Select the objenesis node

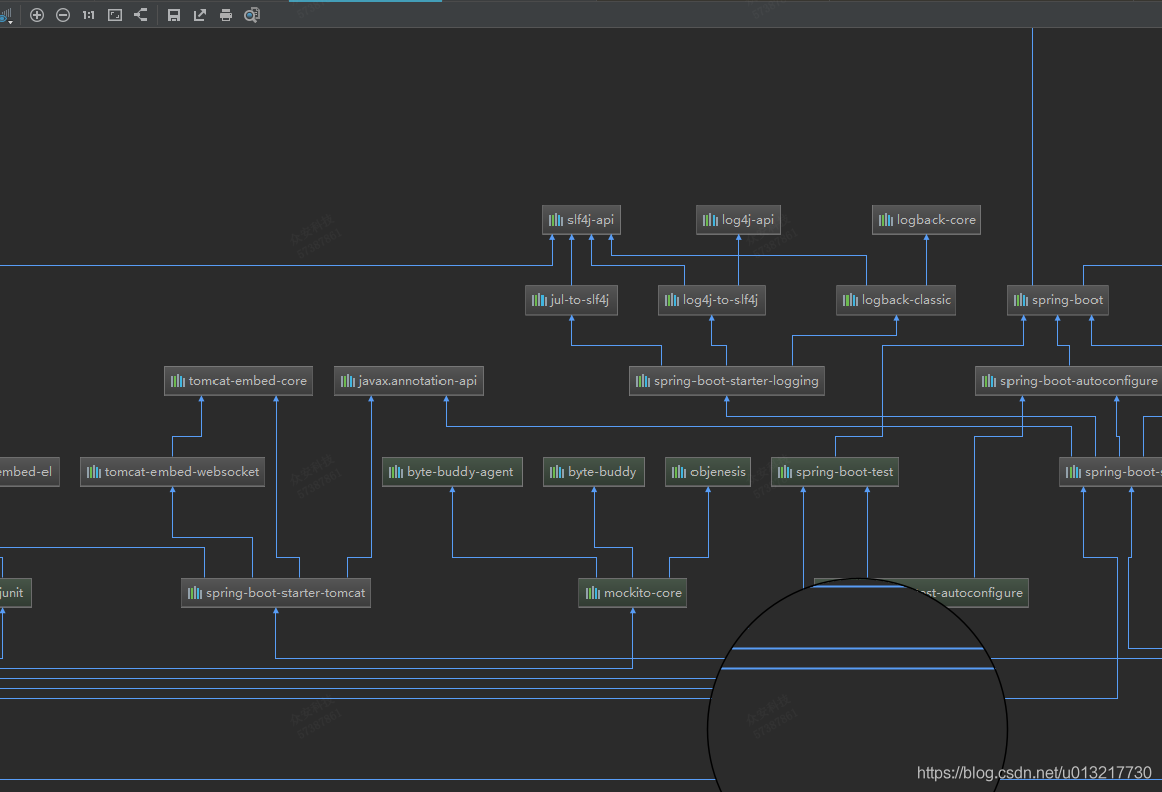708,472
